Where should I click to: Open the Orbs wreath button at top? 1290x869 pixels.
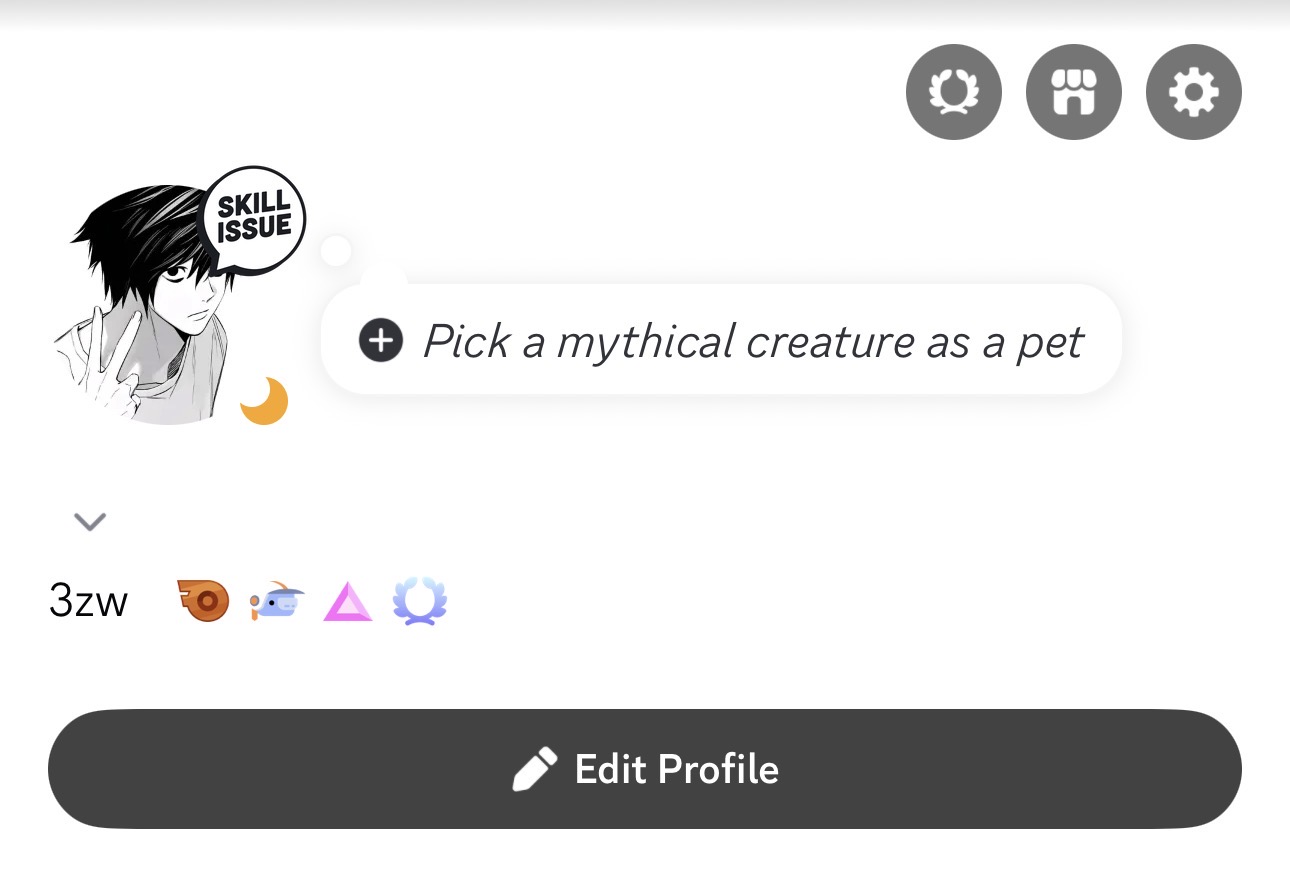pos(953,92)
